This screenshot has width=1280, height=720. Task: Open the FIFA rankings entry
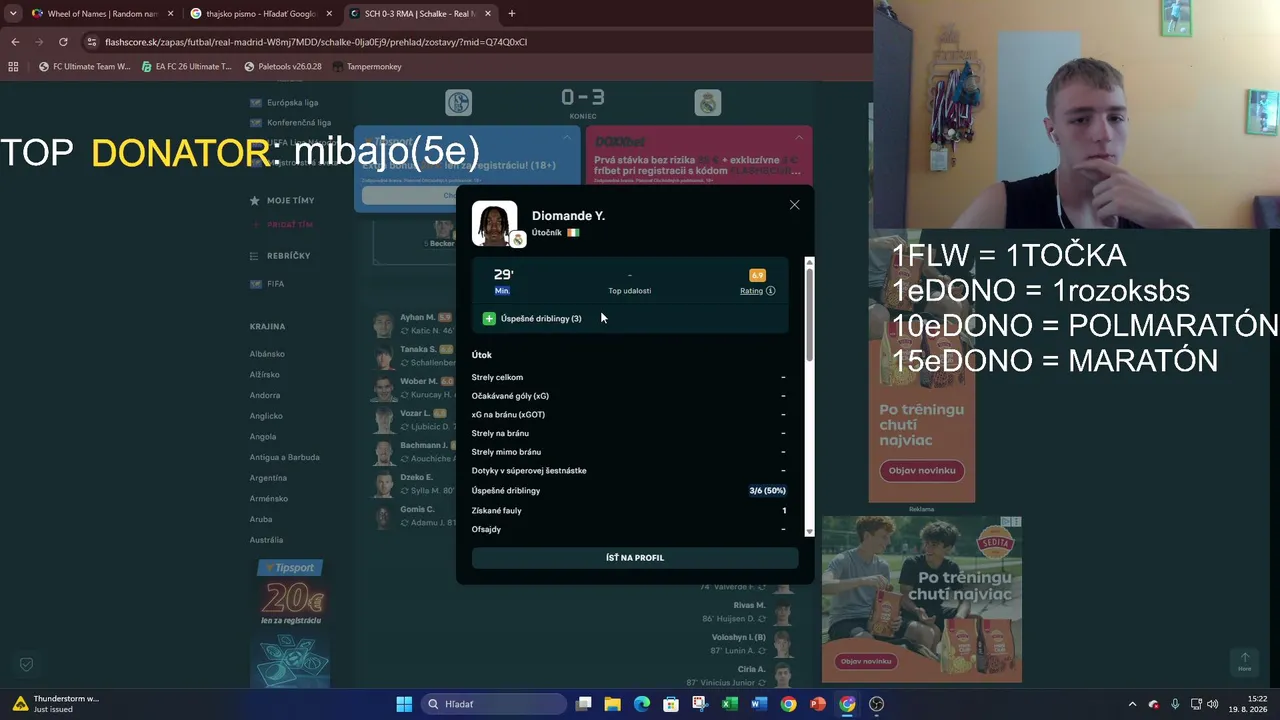click(275, 284)
